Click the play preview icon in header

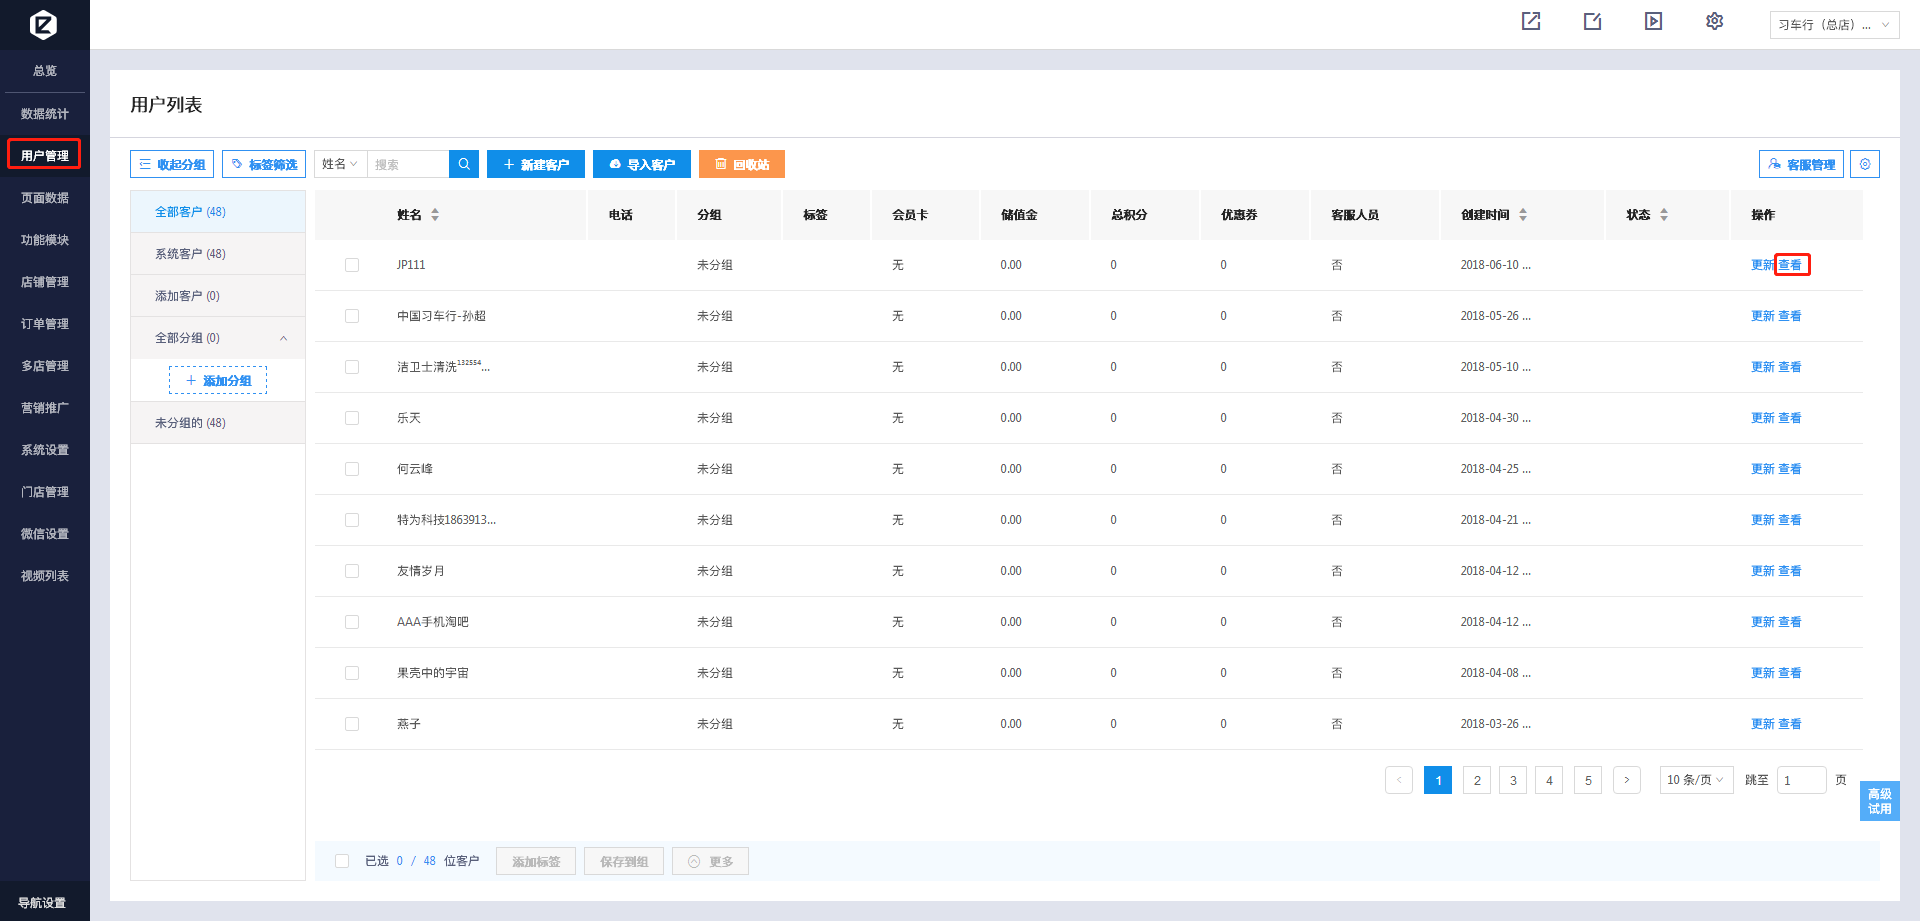(1653, 22)
